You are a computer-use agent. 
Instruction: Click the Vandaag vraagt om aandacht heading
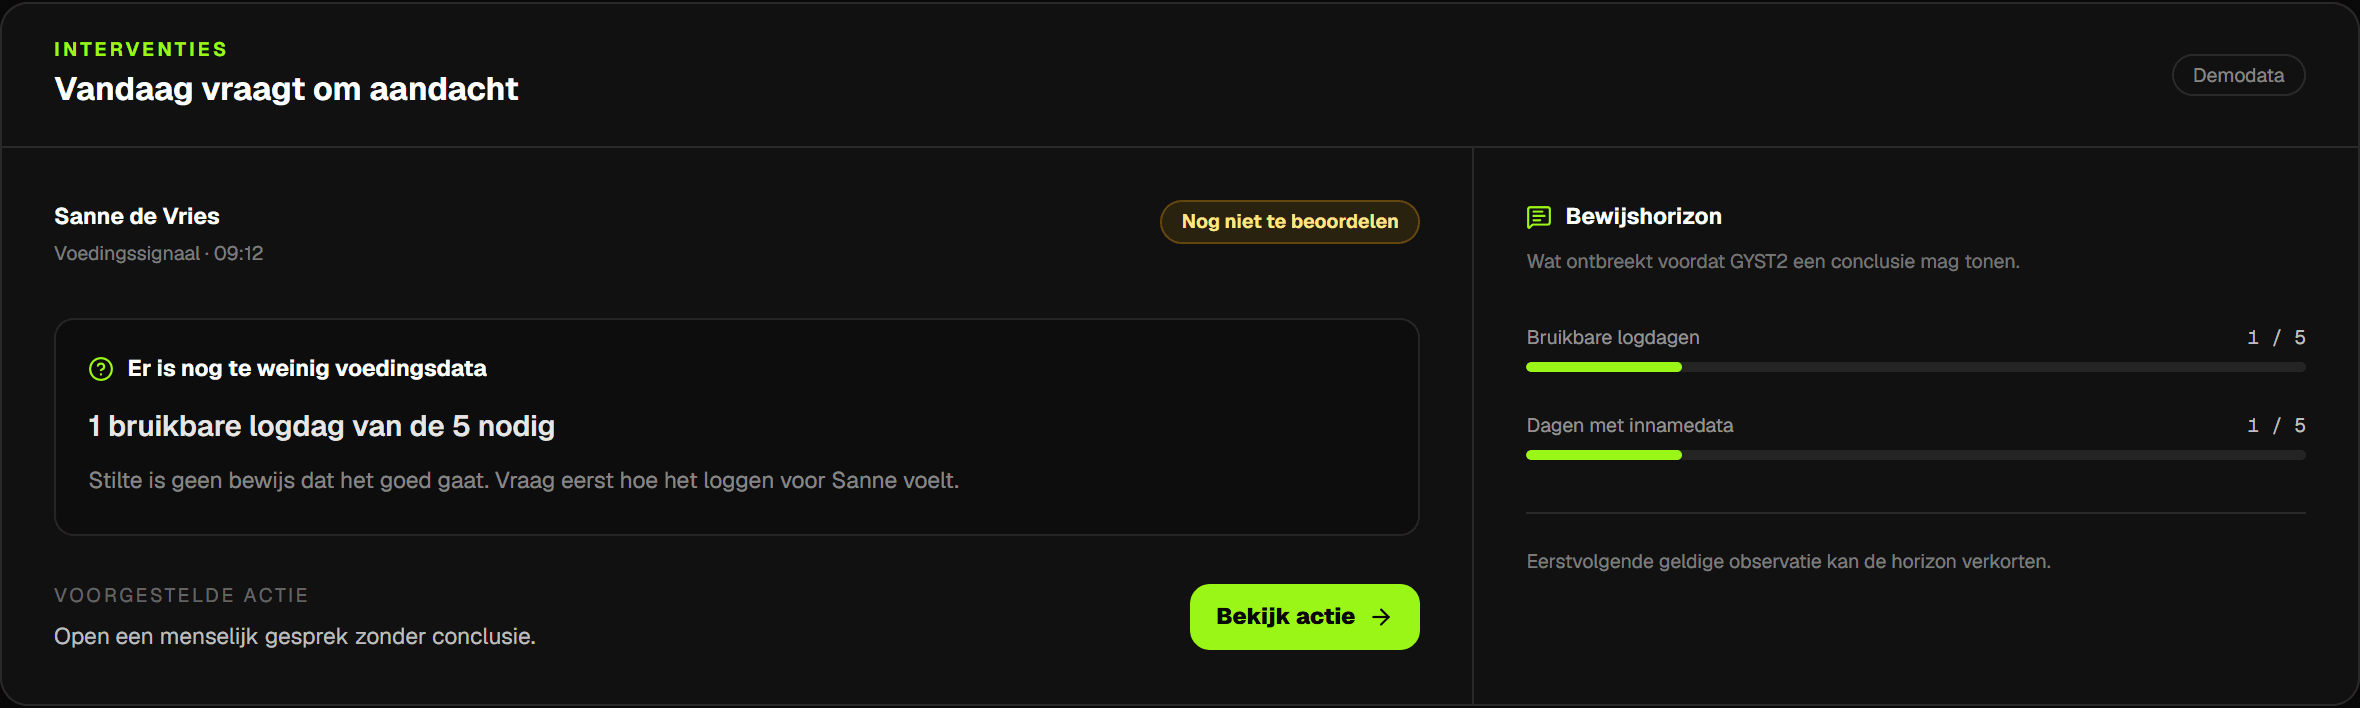pos(286,89)
